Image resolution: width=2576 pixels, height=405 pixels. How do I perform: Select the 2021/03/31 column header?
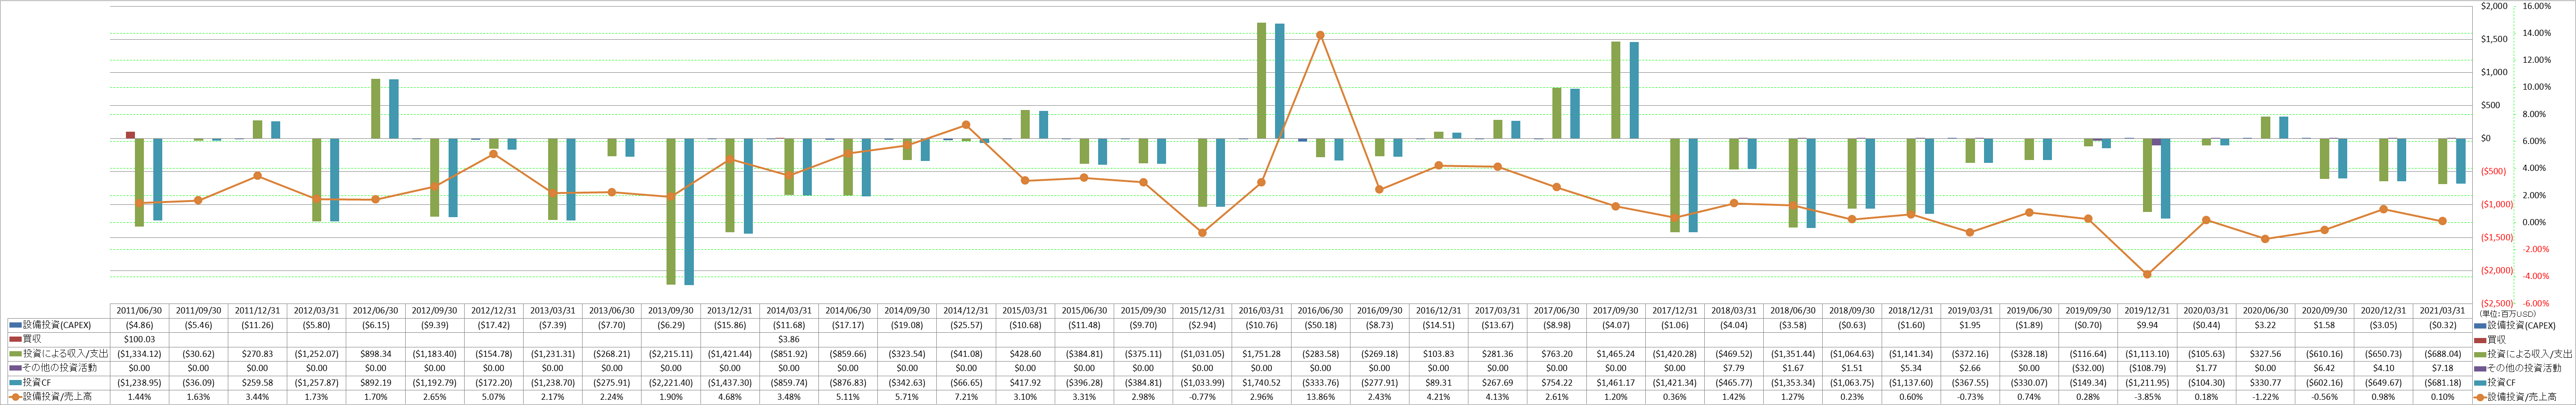tap(2443, 311)
